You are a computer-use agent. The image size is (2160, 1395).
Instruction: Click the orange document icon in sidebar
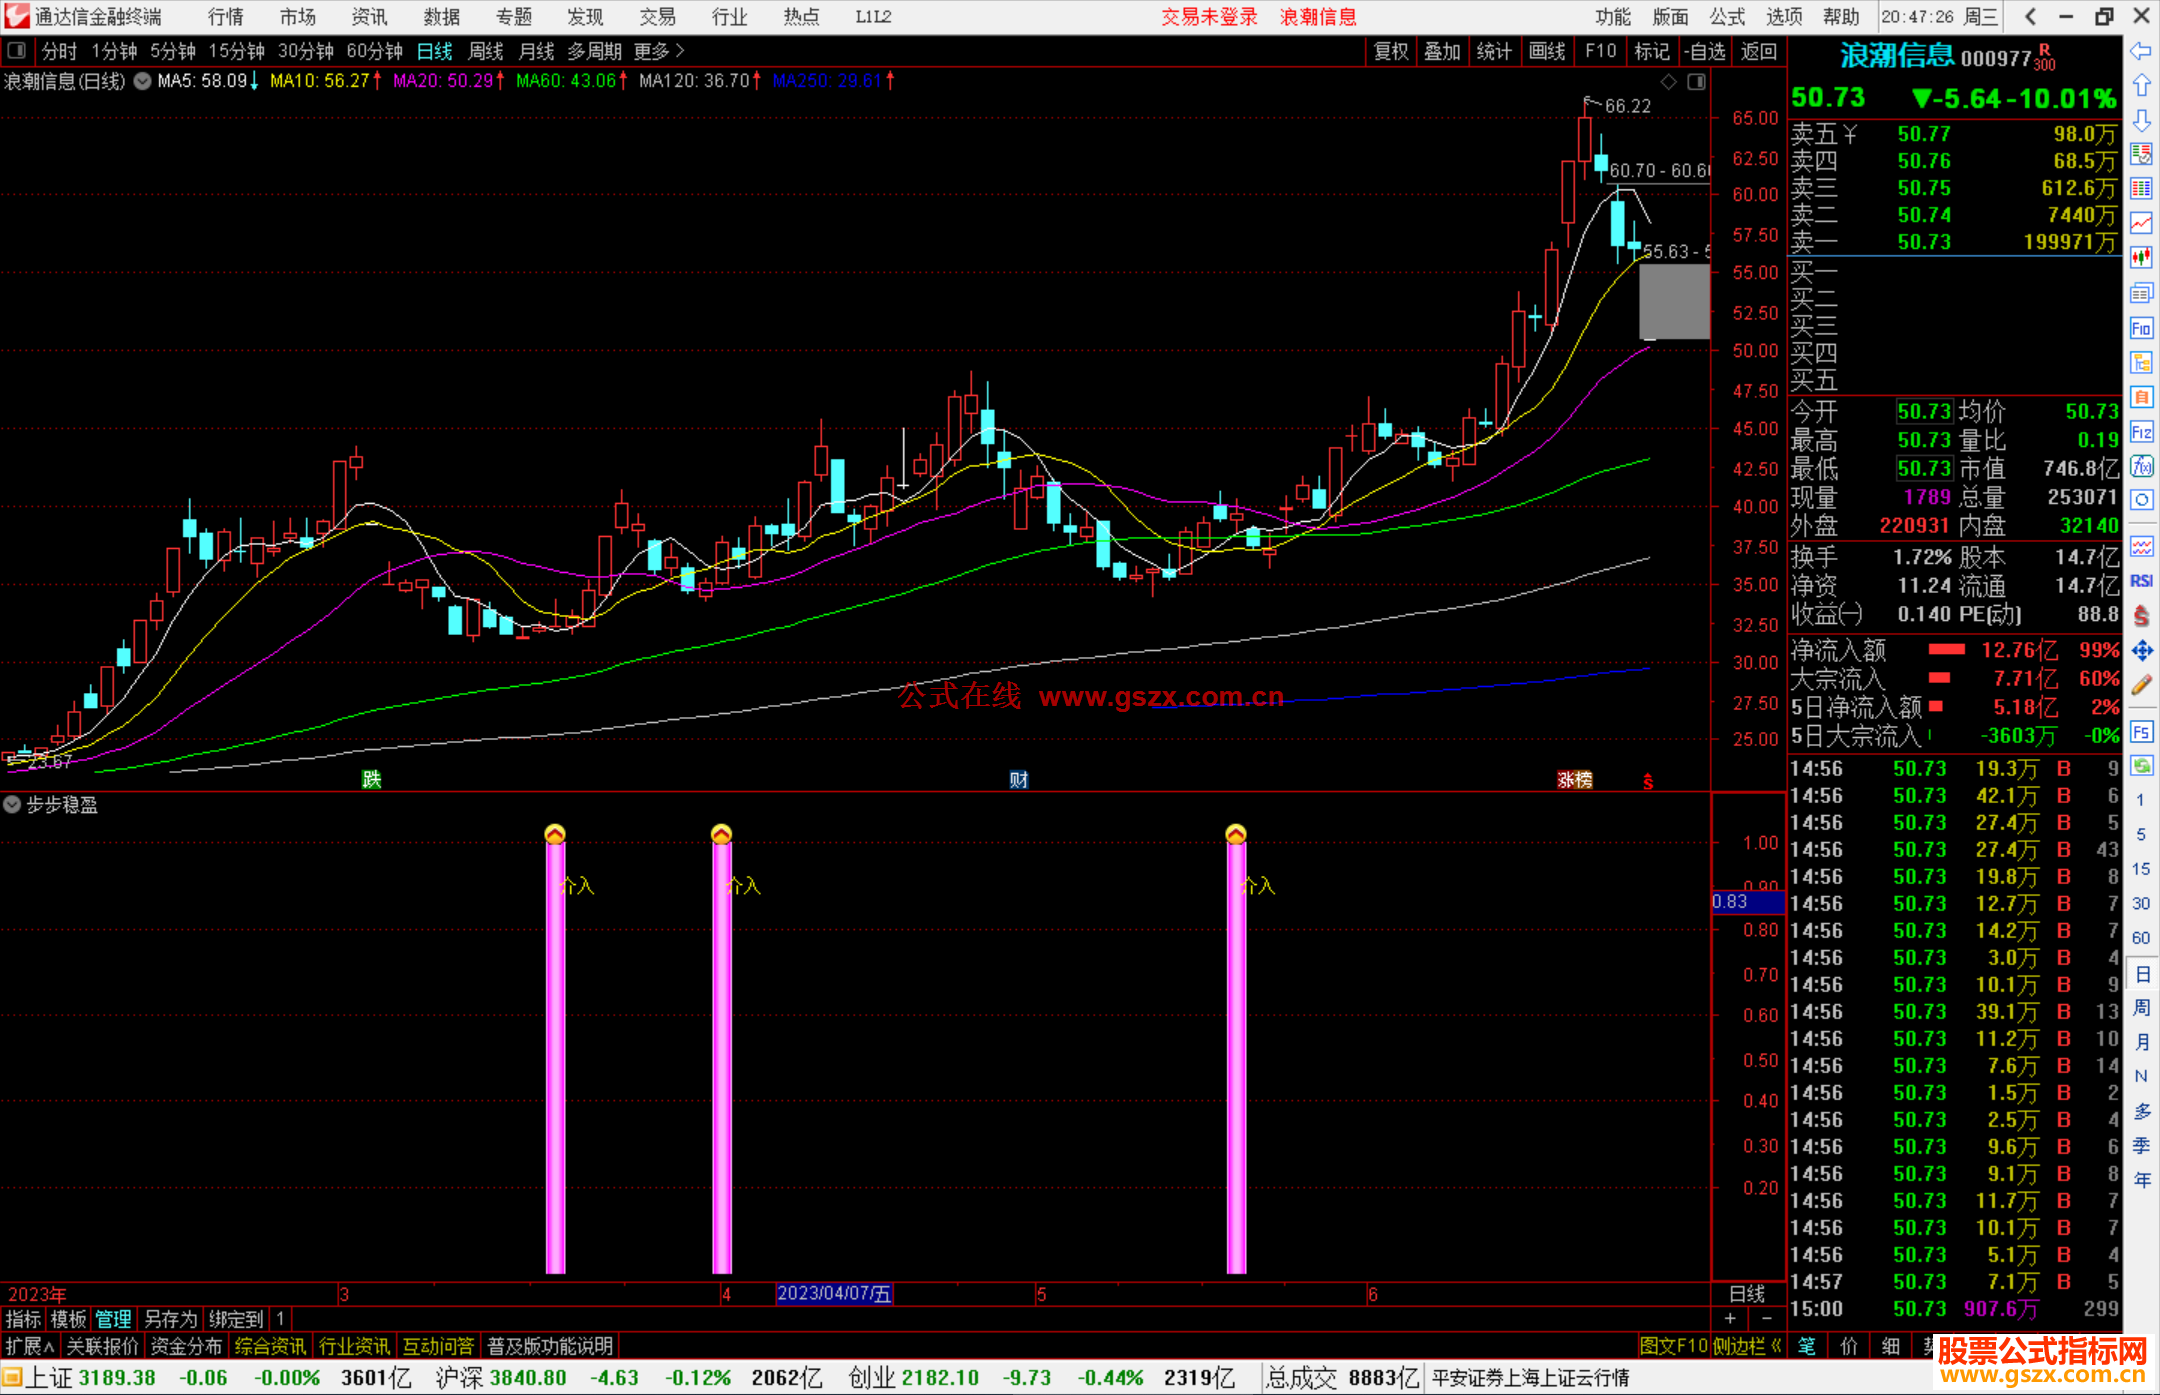point(2141,397)
